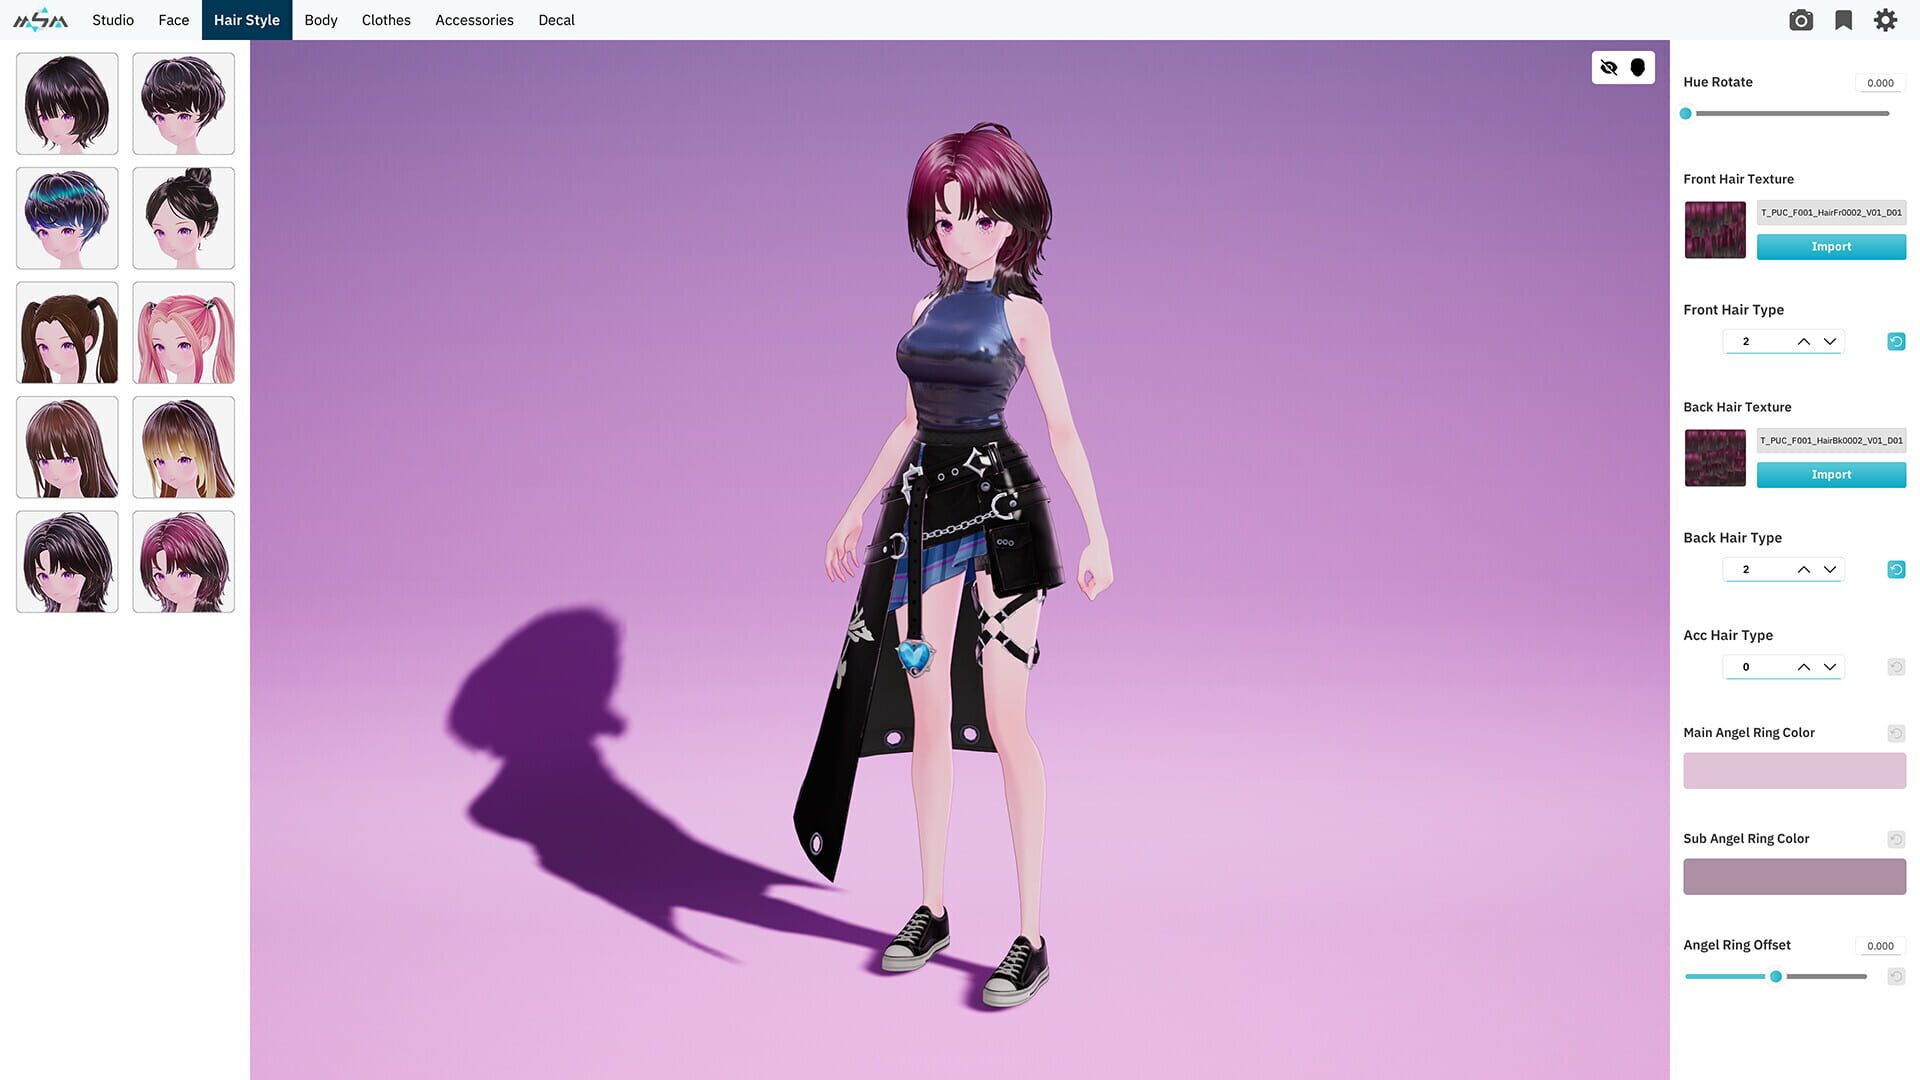This screenshot has height=1080, width=1920.
Task: Click Import under Front Hair Texture
Action: pyautogui.click(x=1831, y=246)
